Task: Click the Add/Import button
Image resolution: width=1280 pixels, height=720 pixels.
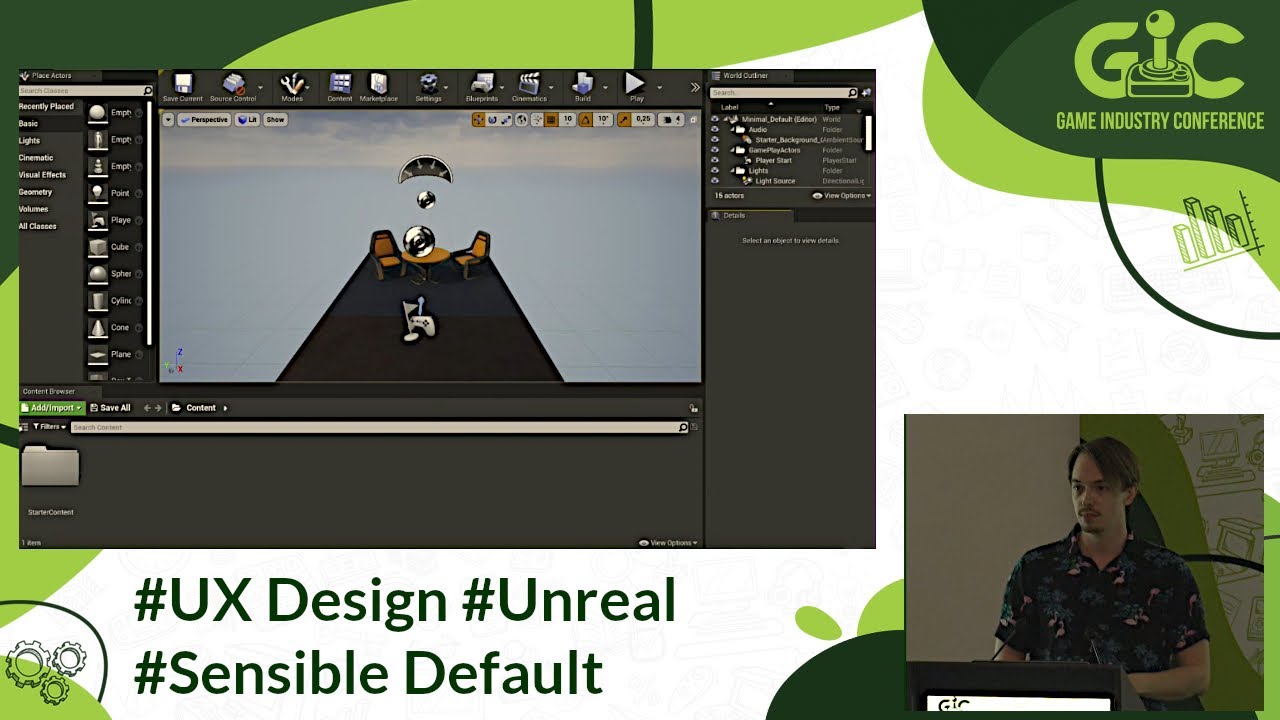Action: pos(52,407)
